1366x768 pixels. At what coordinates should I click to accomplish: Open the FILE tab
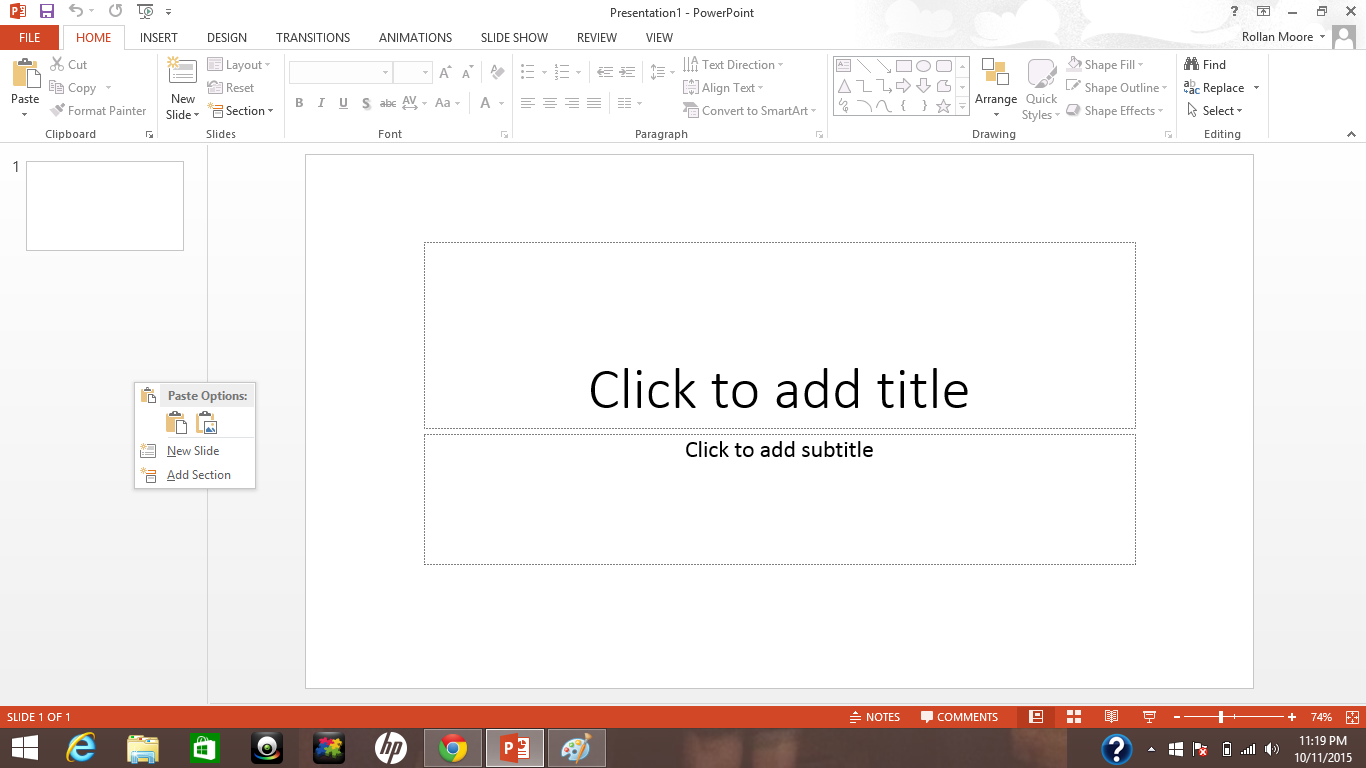tap(30, 37)
